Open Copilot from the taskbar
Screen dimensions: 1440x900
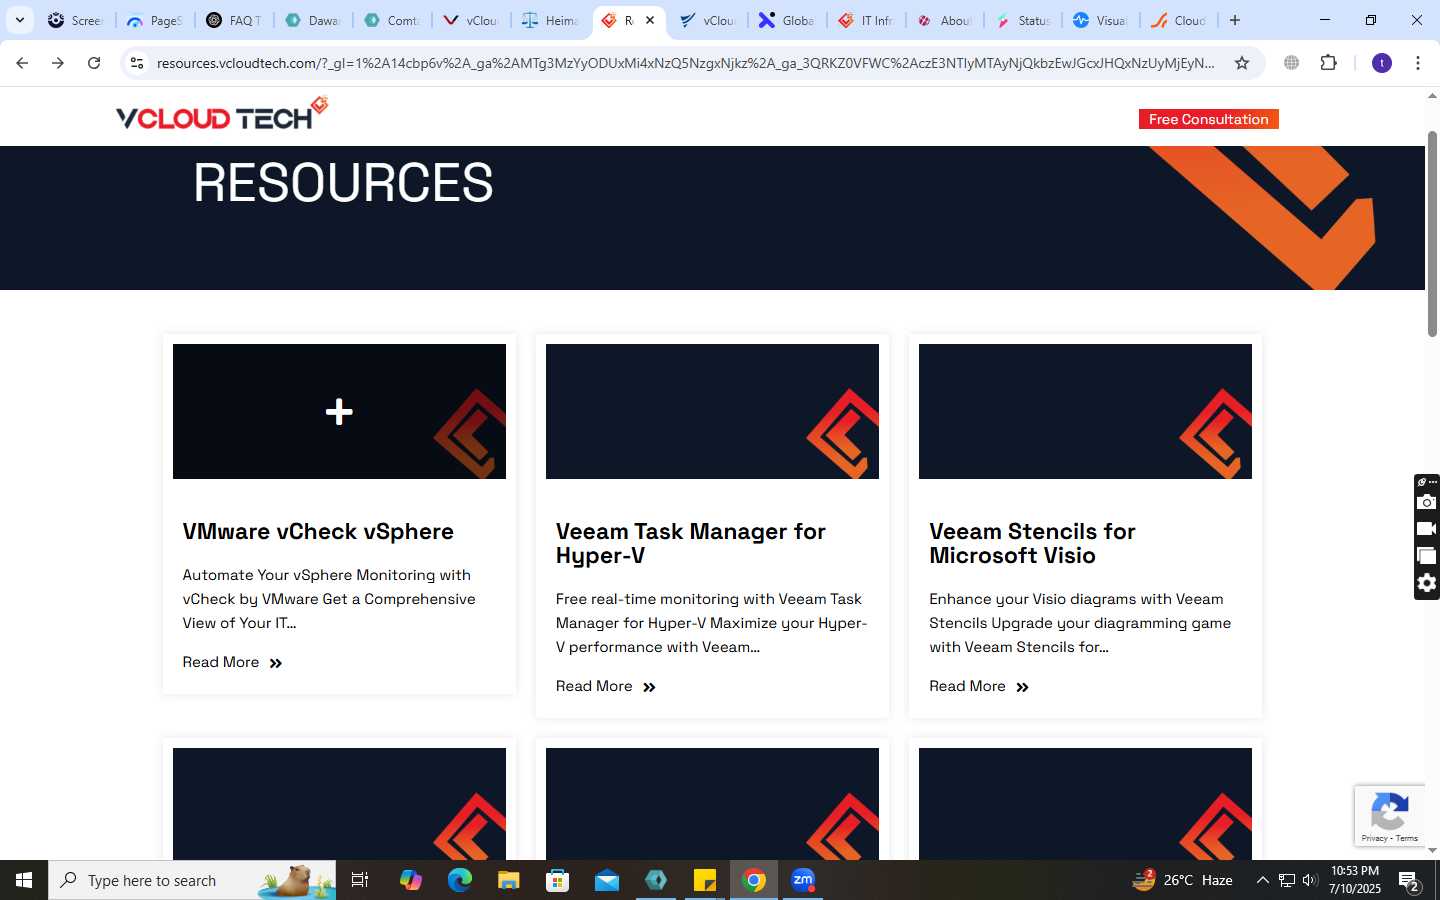point(411,880)
